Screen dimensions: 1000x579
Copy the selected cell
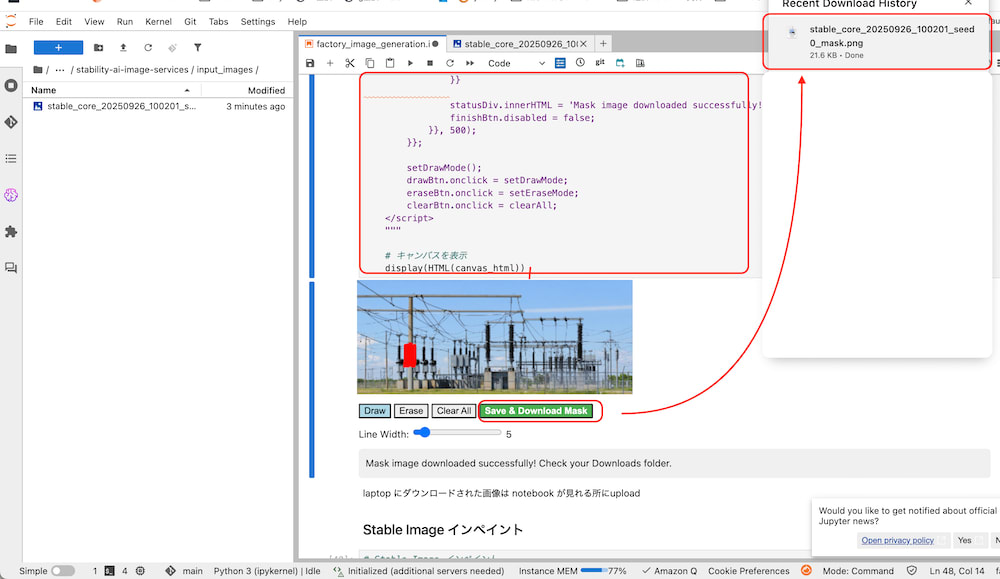(x=370, y=63)
